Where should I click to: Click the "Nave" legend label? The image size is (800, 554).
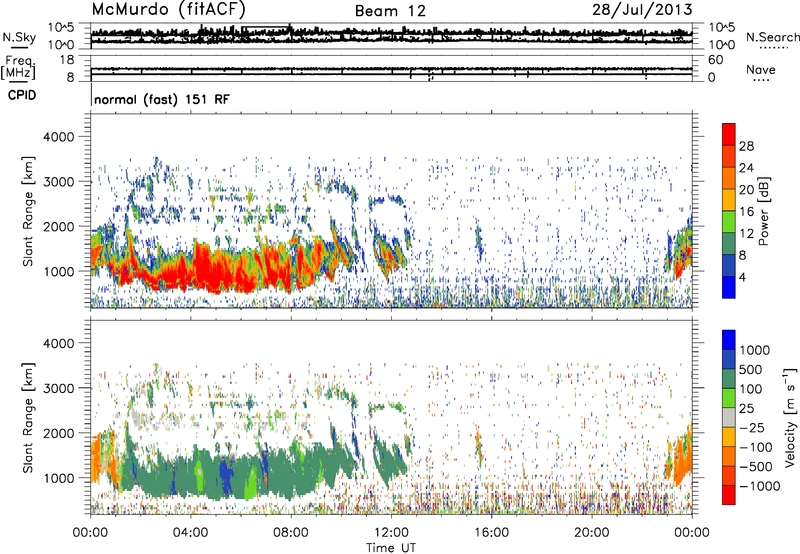(760, 70)
